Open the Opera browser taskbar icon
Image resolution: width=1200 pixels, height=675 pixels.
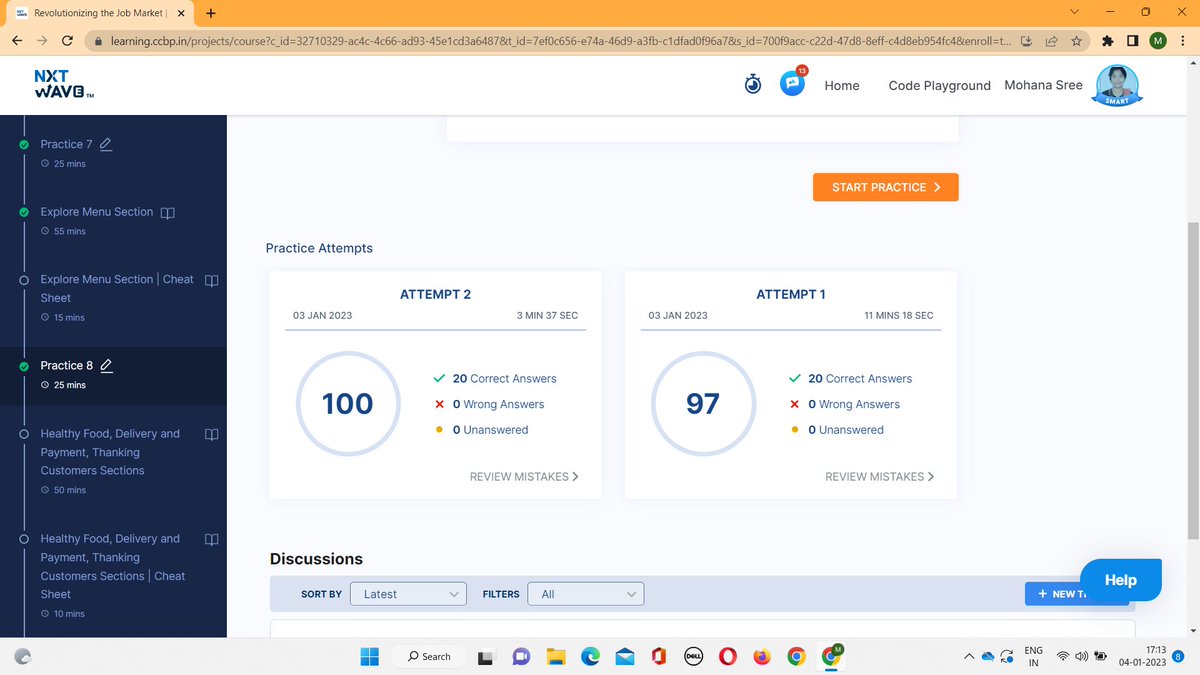[x=728, y=656]
